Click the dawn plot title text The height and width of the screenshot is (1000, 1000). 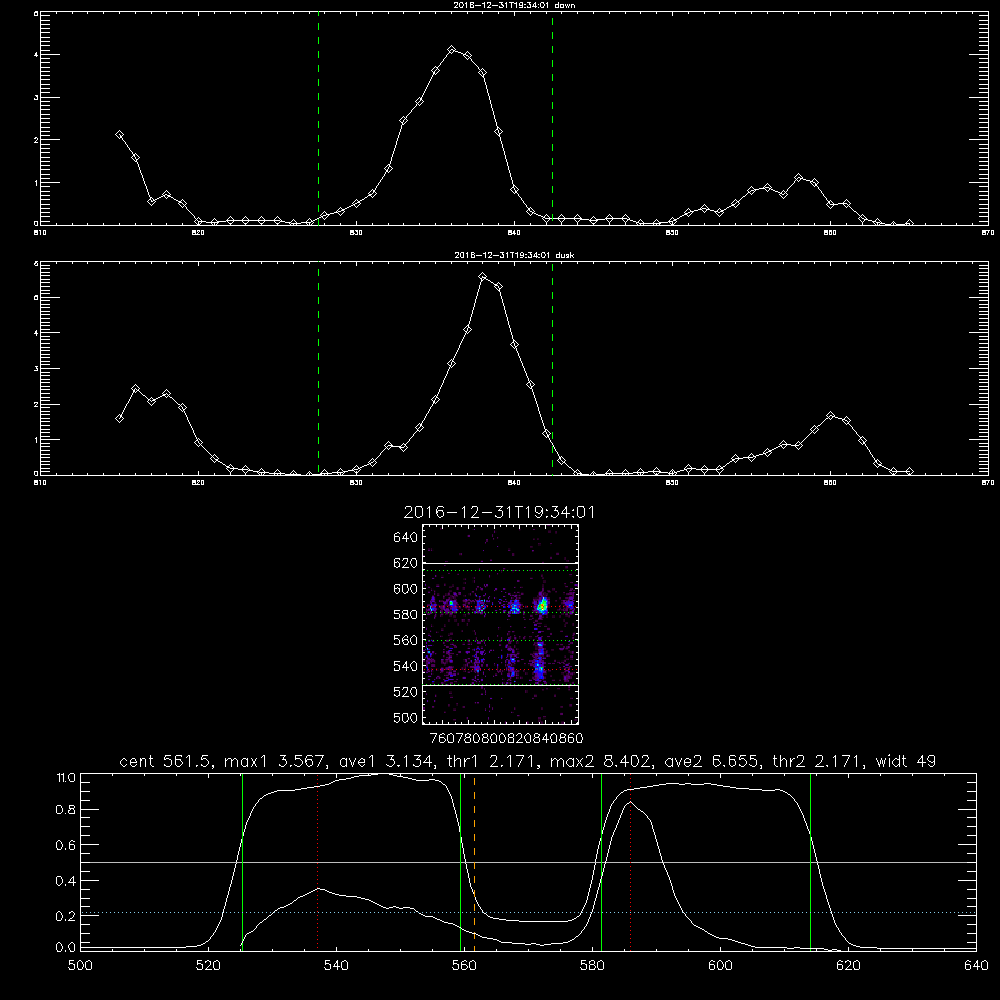(x=514, y=5)
